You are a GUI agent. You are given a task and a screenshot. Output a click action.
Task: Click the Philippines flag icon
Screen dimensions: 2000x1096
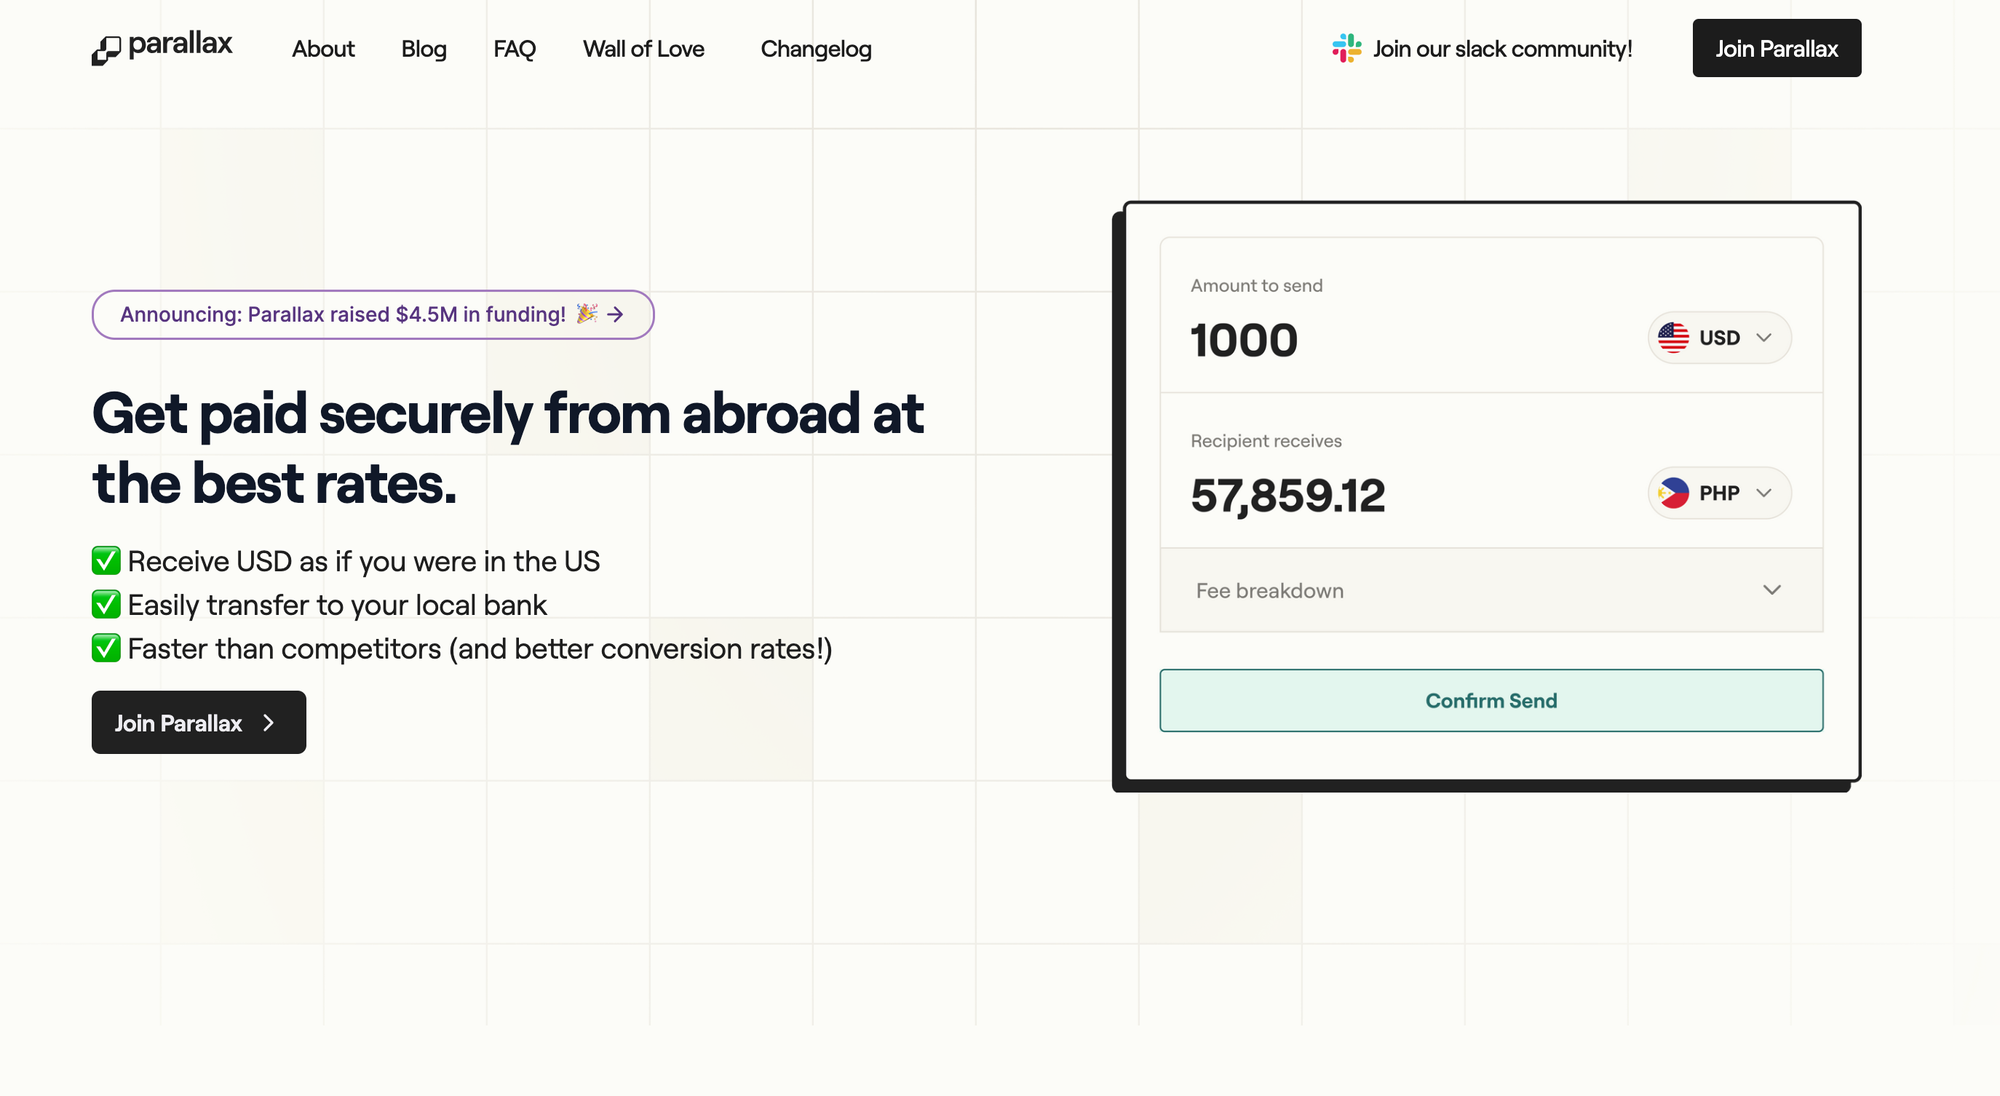[x=1673, y=493]
